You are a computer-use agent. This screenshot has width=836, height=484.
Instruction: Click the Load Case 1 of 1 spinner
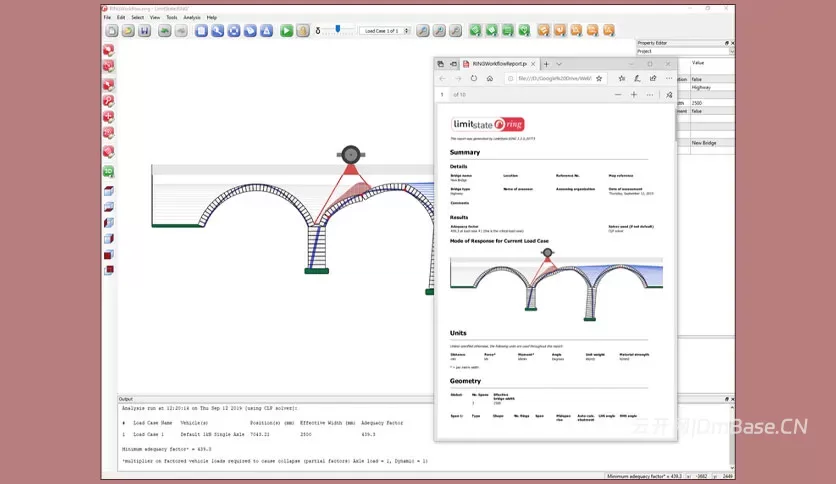coord(384,31)
